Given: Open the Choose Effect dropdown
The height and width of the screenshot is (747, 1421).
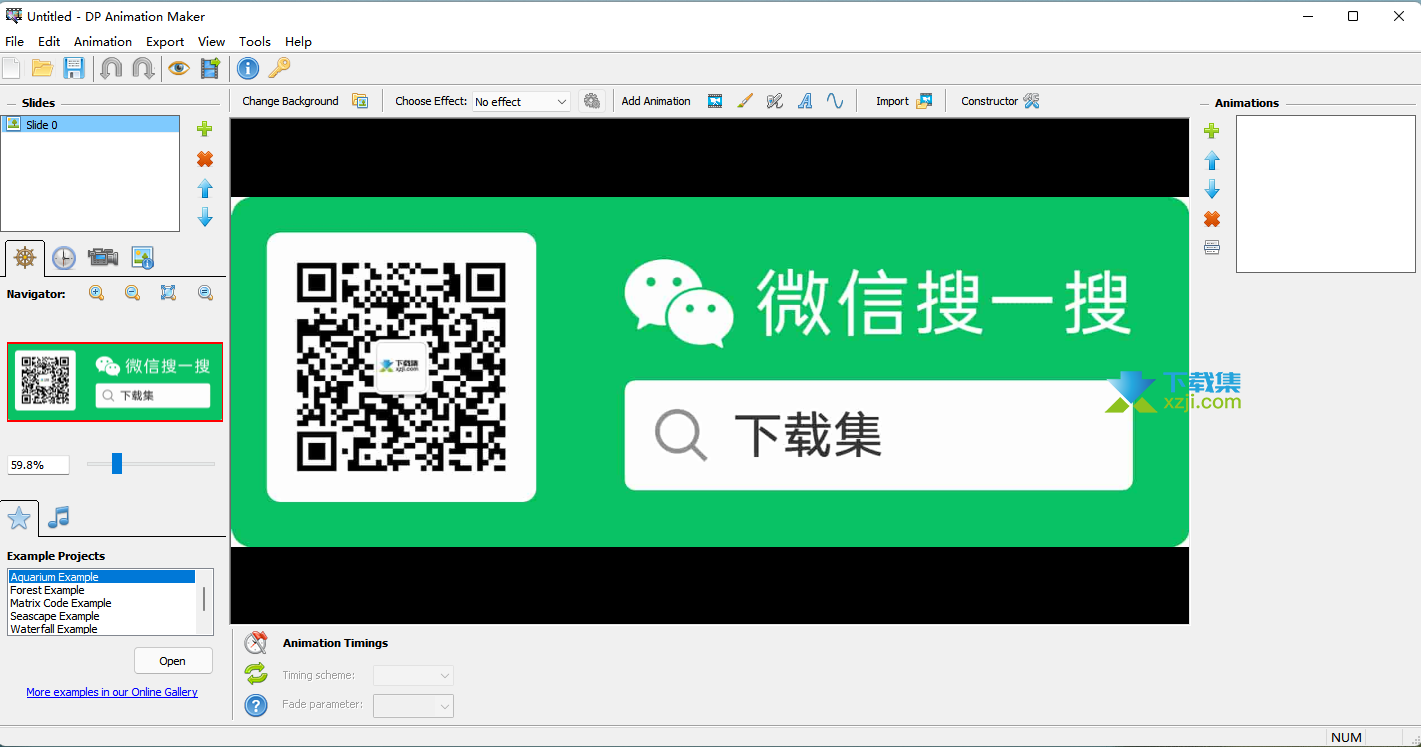Looking at the screenshot, I should (x=521, y=102).
